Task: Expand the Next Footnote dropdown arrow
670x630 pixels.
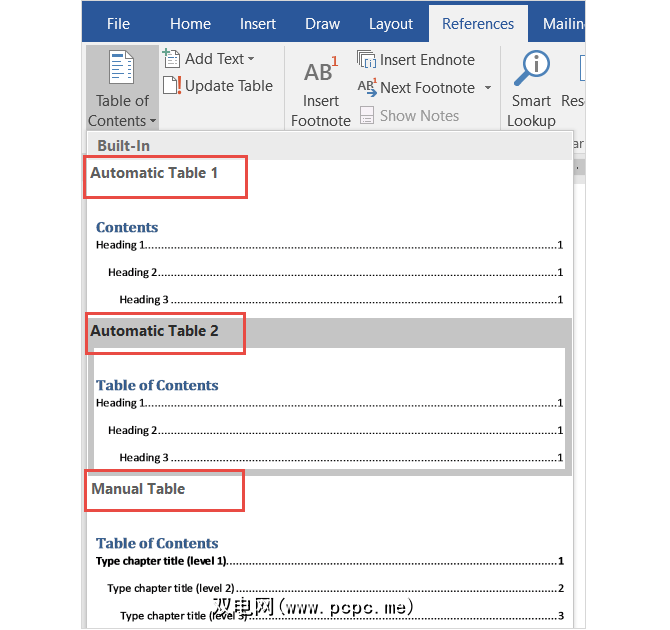Action: pyautogui.click(x=488, y=88)
